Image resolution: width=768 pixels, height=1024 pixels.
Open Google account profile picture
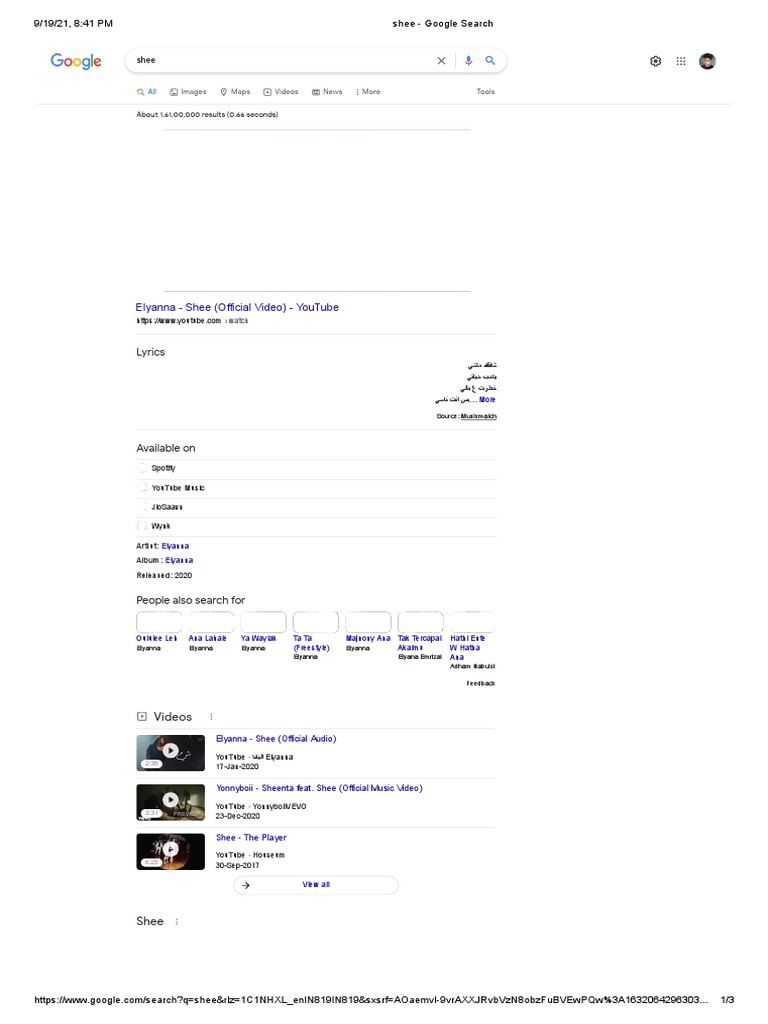(707, 61)
